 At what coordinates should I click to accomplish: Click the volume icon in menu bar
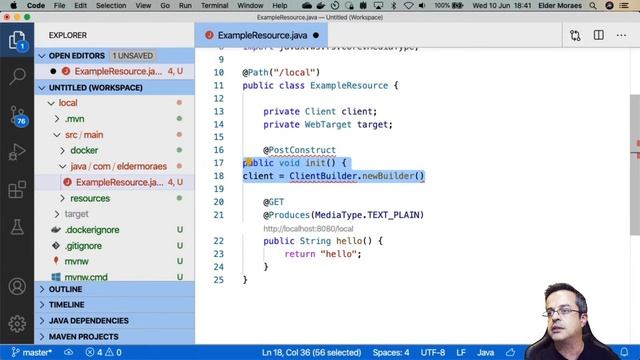click(422, 6)
